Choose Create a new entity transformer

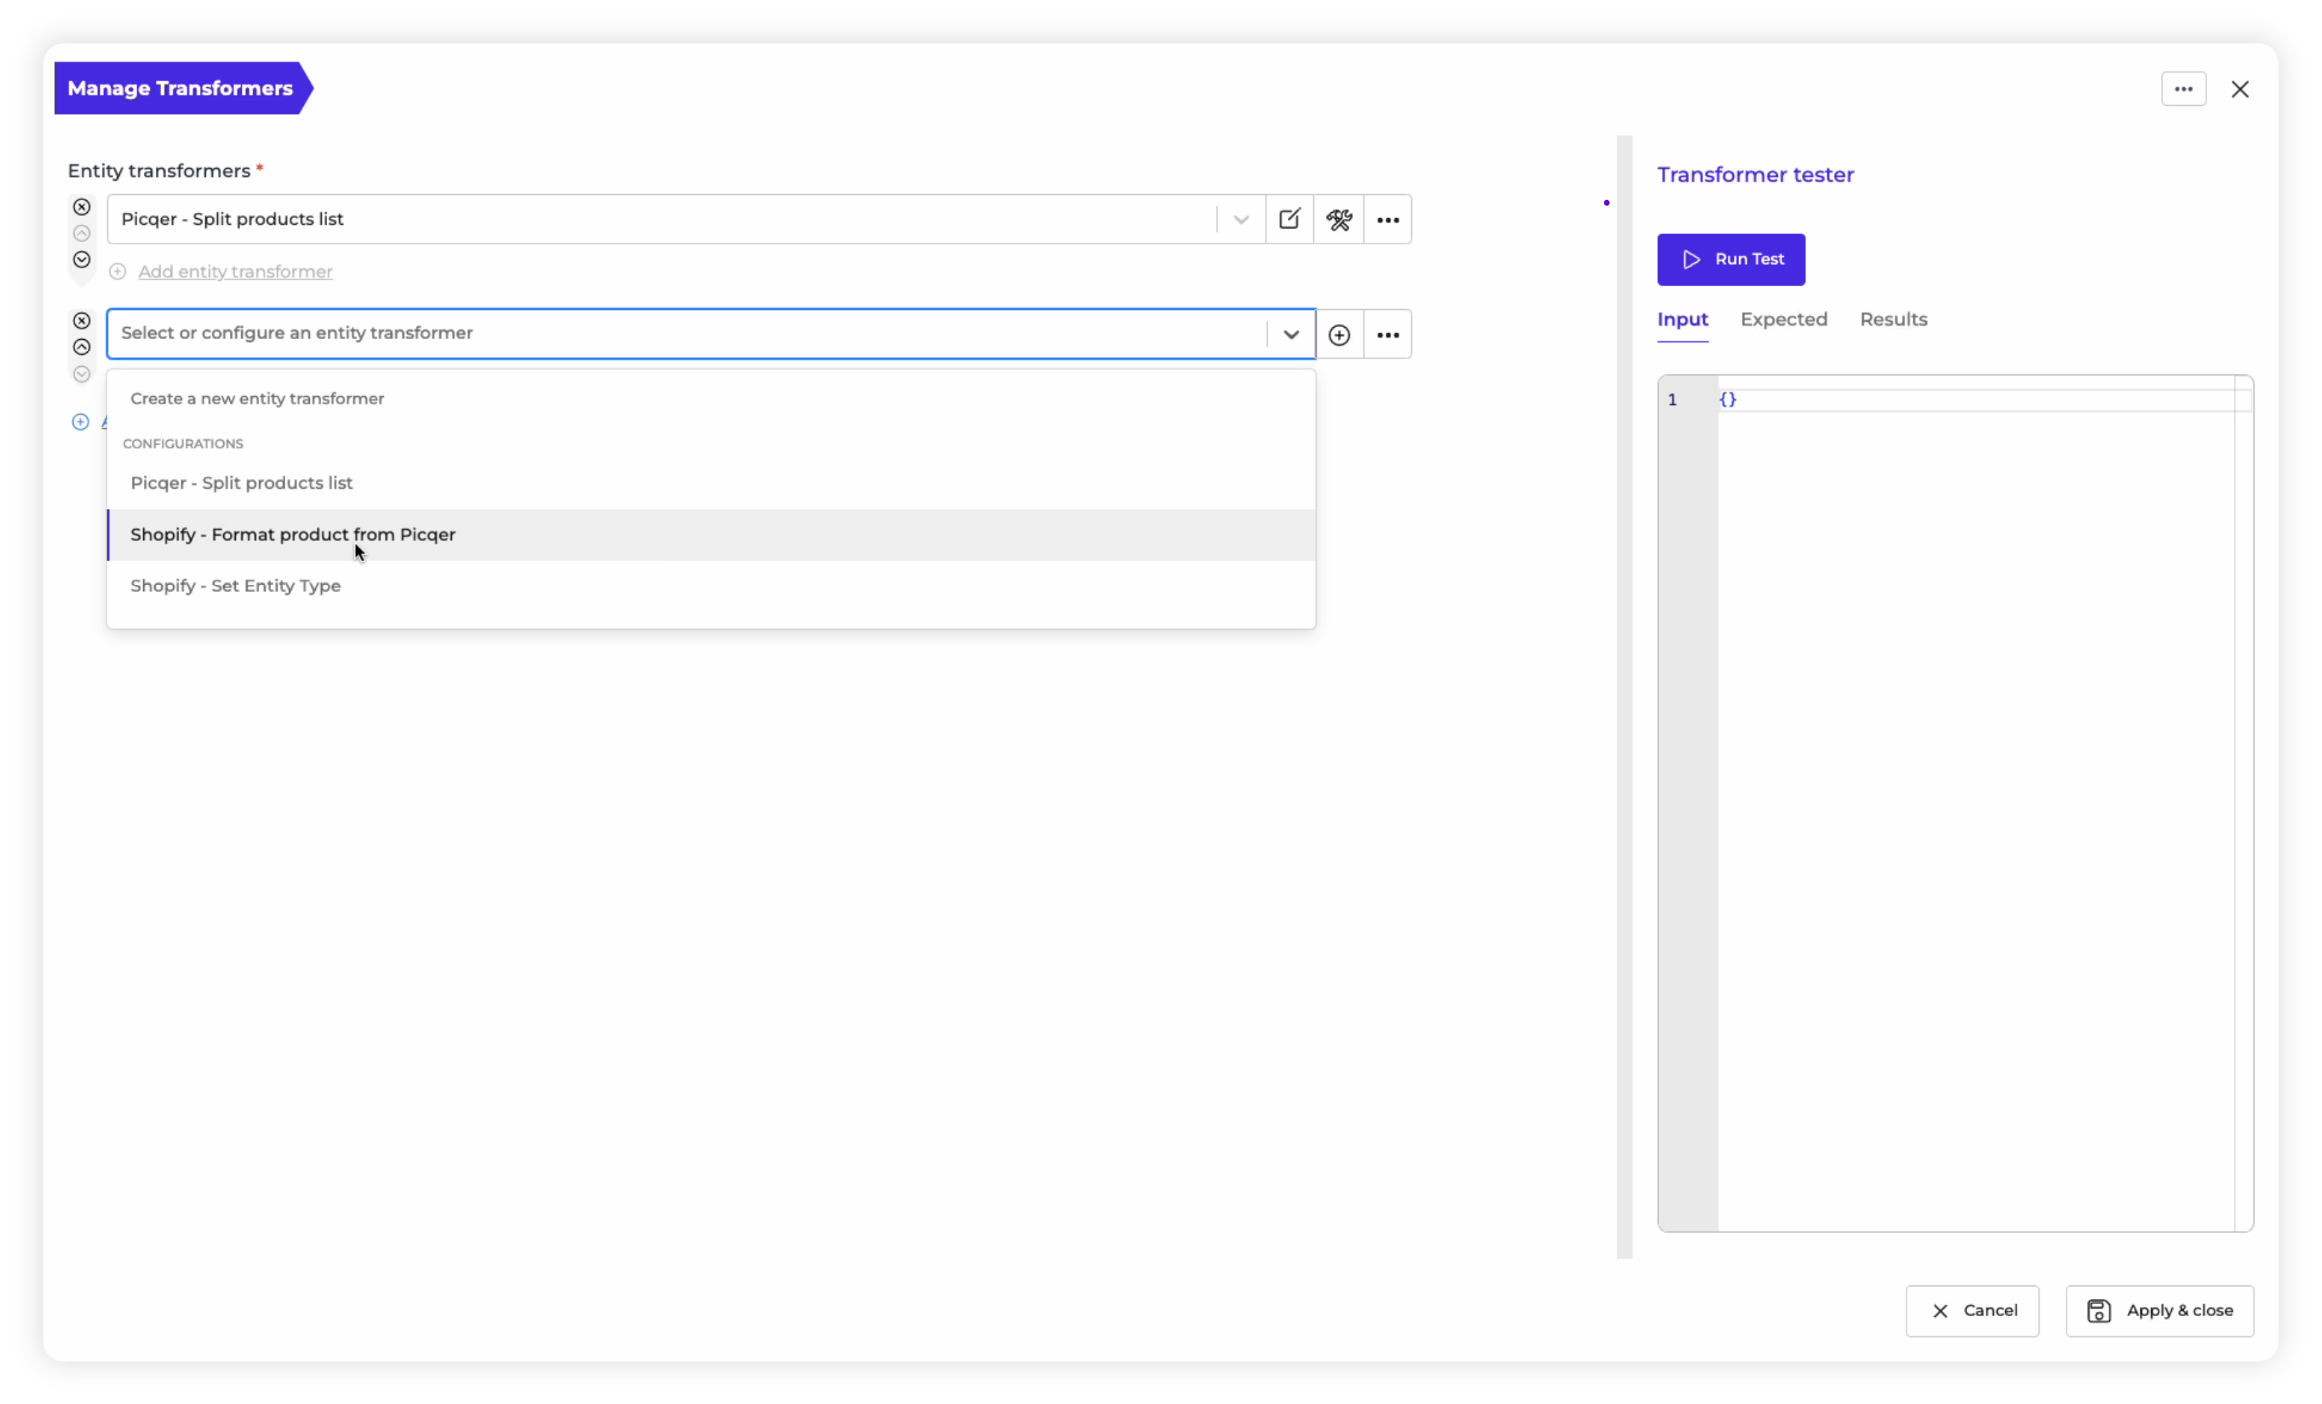(x=711, y=398)
